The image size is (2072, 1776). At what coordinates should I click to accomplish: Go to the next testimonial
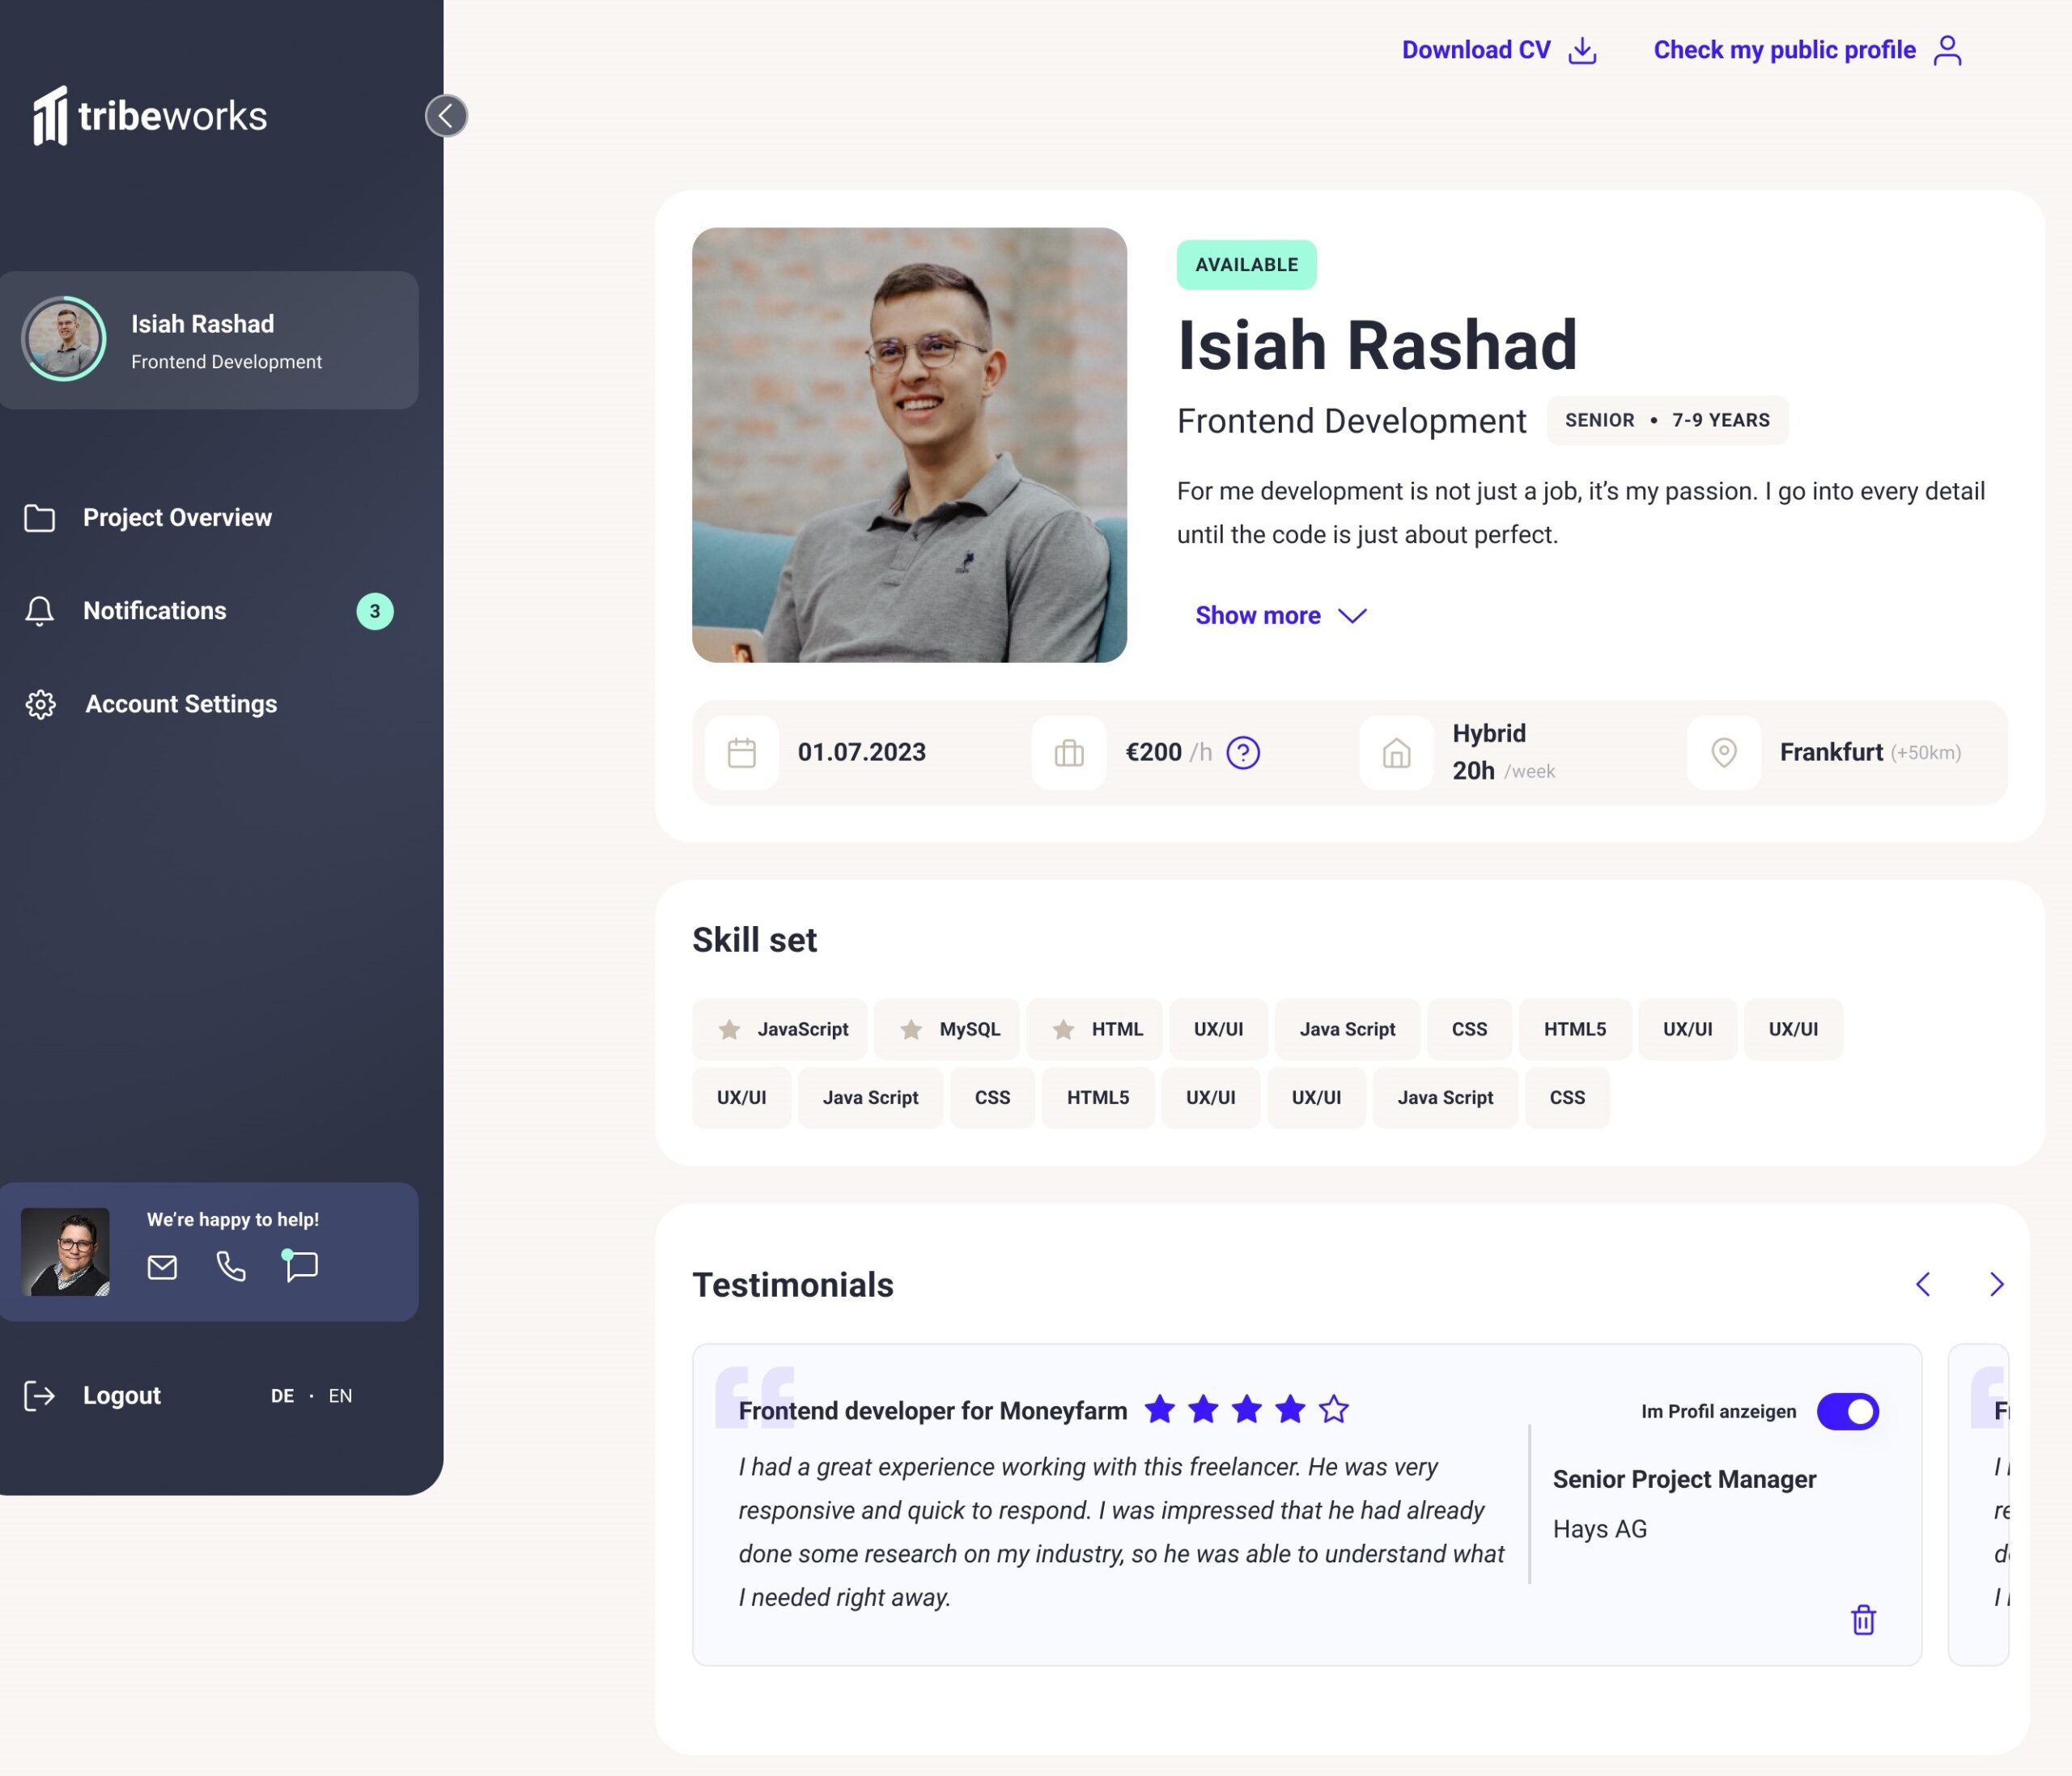[1996, 1285]
